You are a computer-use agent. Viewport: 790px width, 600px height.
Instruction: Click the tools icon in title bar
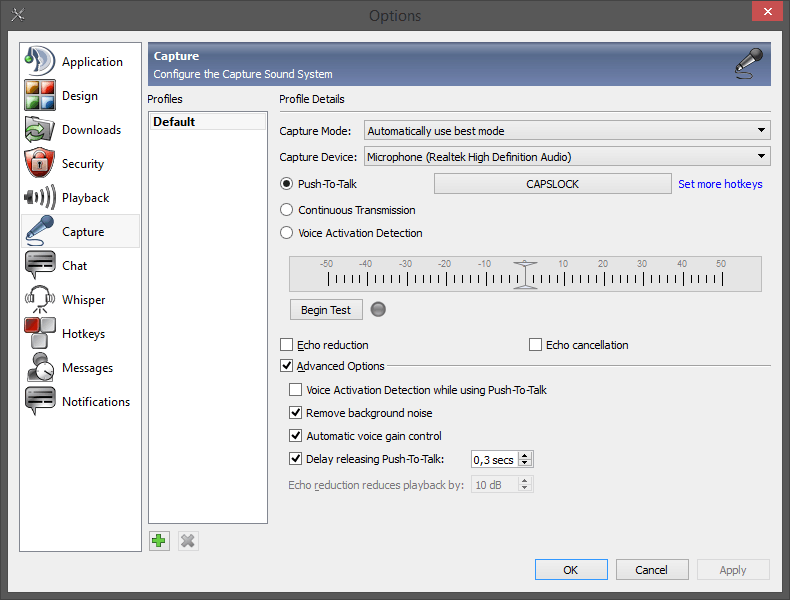point(18,15)
